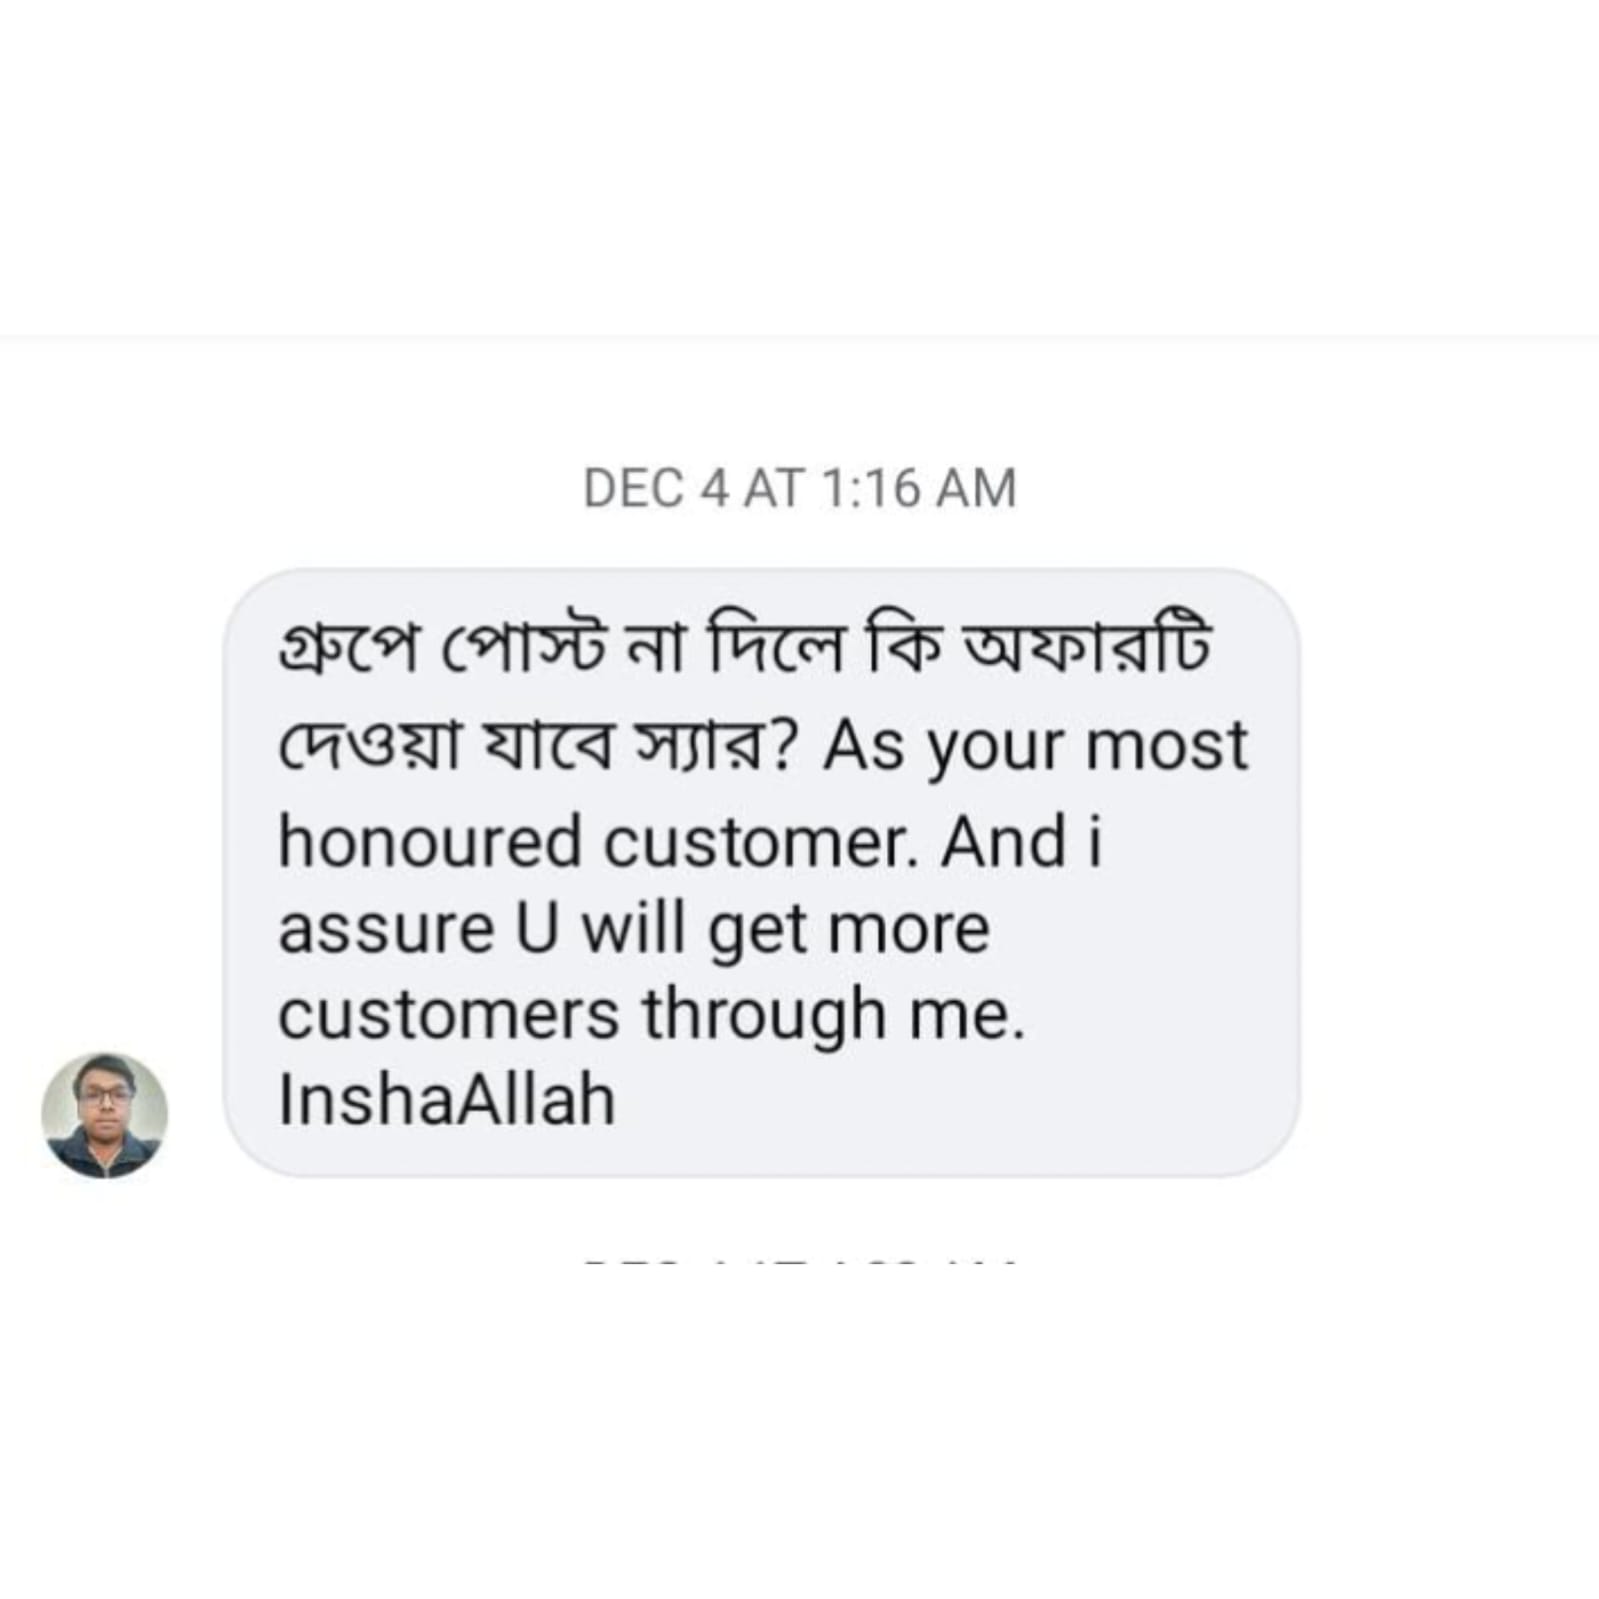This screenshot has height=1599, width=1599.
Task: Tap the cut-off timestamp below the message
Action: 799,1262
